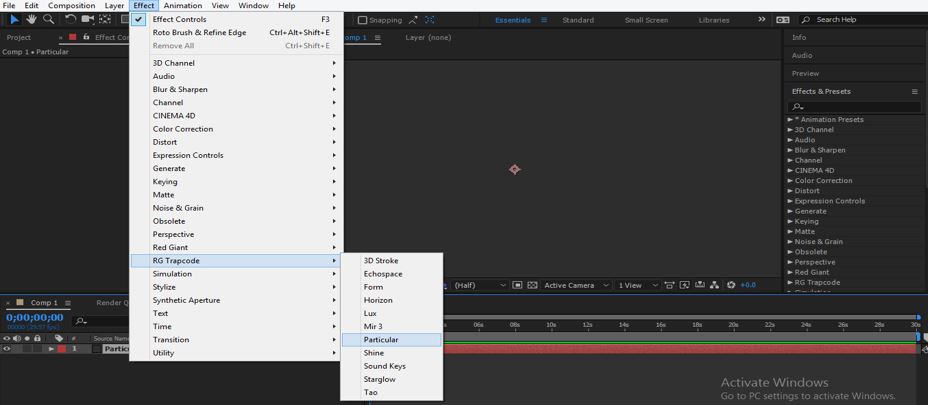928x405 pixels.
Task: Enable the Snapping checkbox
Action: pos(363,20)
